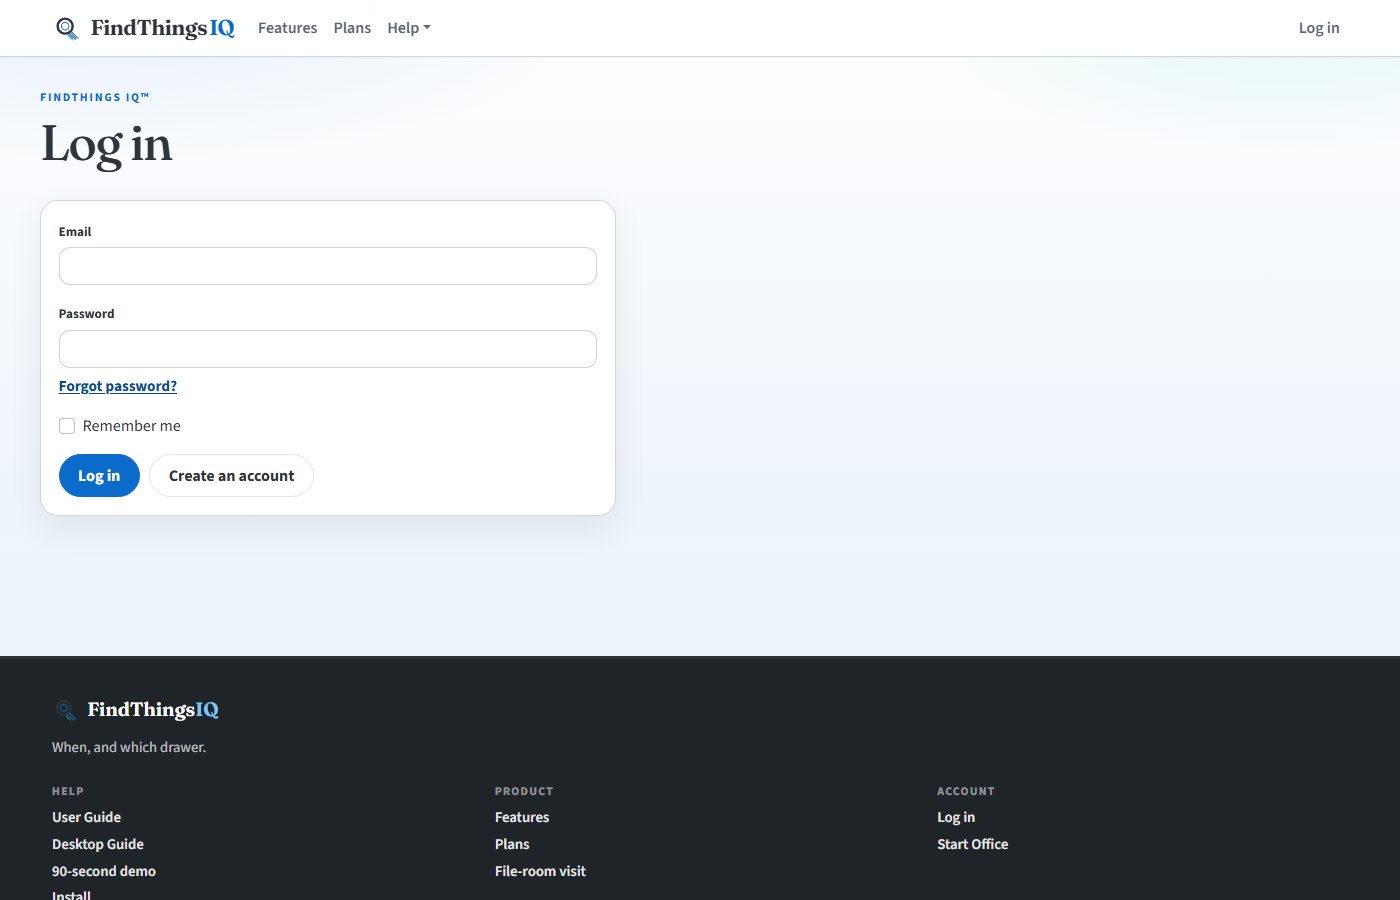The height and width of the screenshot is (900, 1400).
Task: Focus the Password input field
Action: pyautogui.click(x=328, y=349)
